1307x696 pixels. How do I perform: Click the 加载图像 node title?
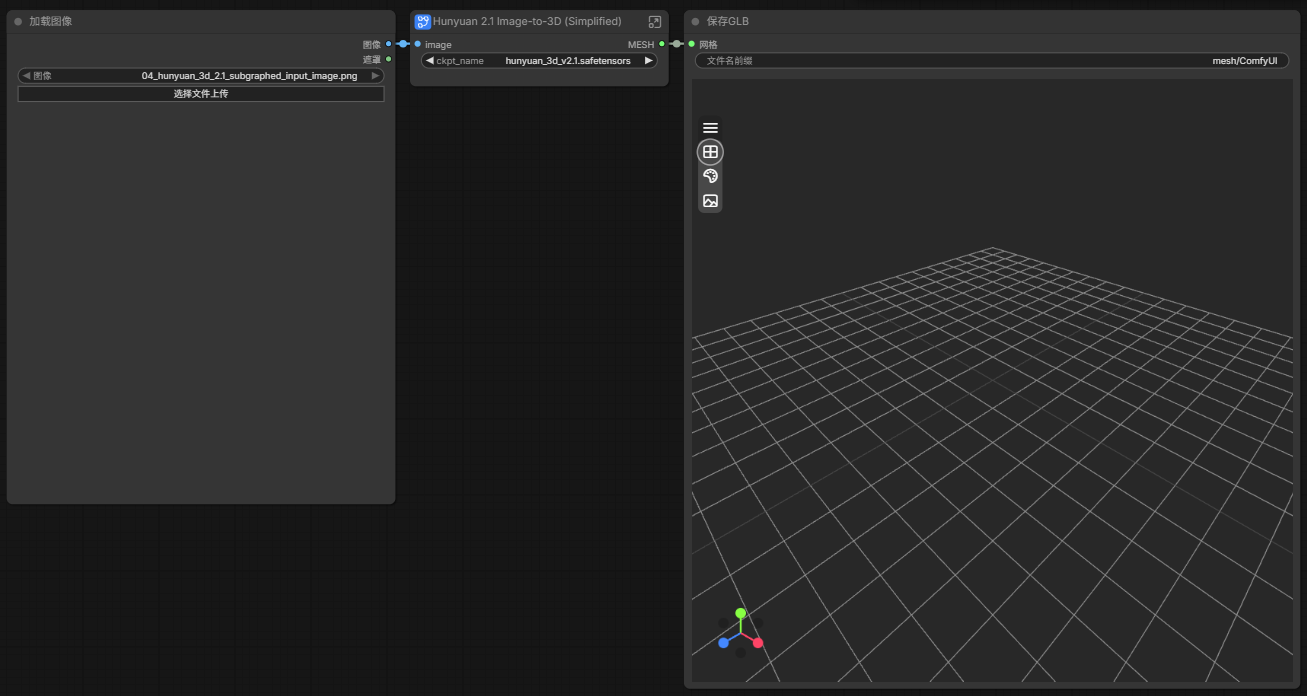click(50, 21)
